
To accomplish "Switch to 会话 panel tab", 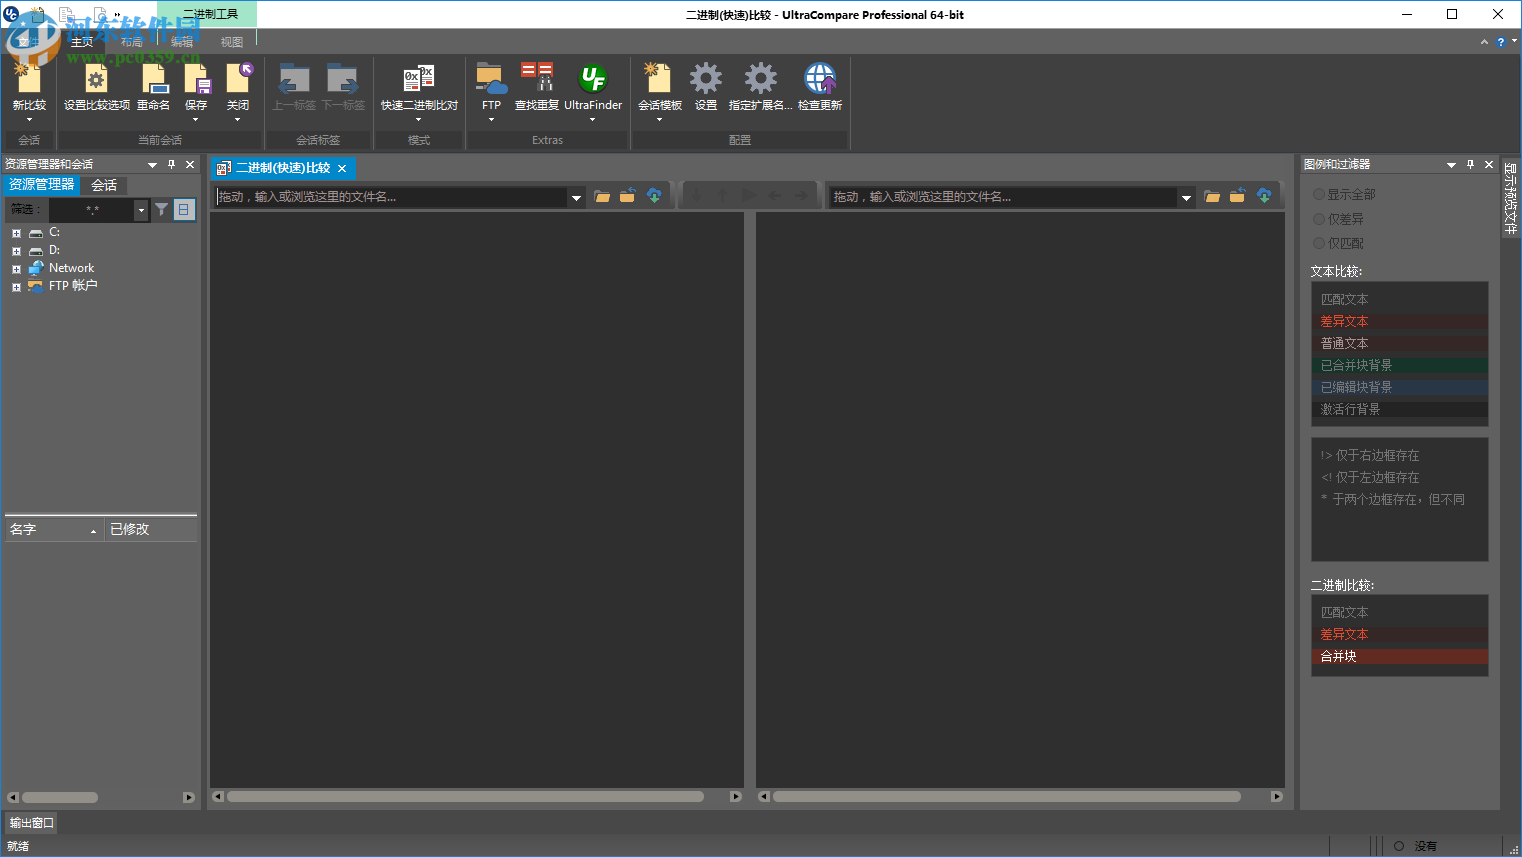I will click(x=104, y=185).
